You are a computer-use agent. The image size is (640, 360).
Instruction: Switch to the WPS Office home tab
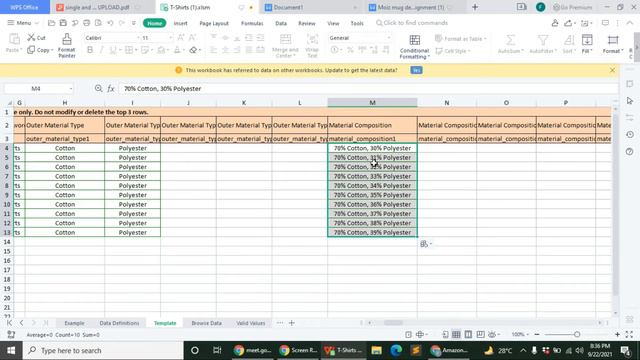(24, 7)
